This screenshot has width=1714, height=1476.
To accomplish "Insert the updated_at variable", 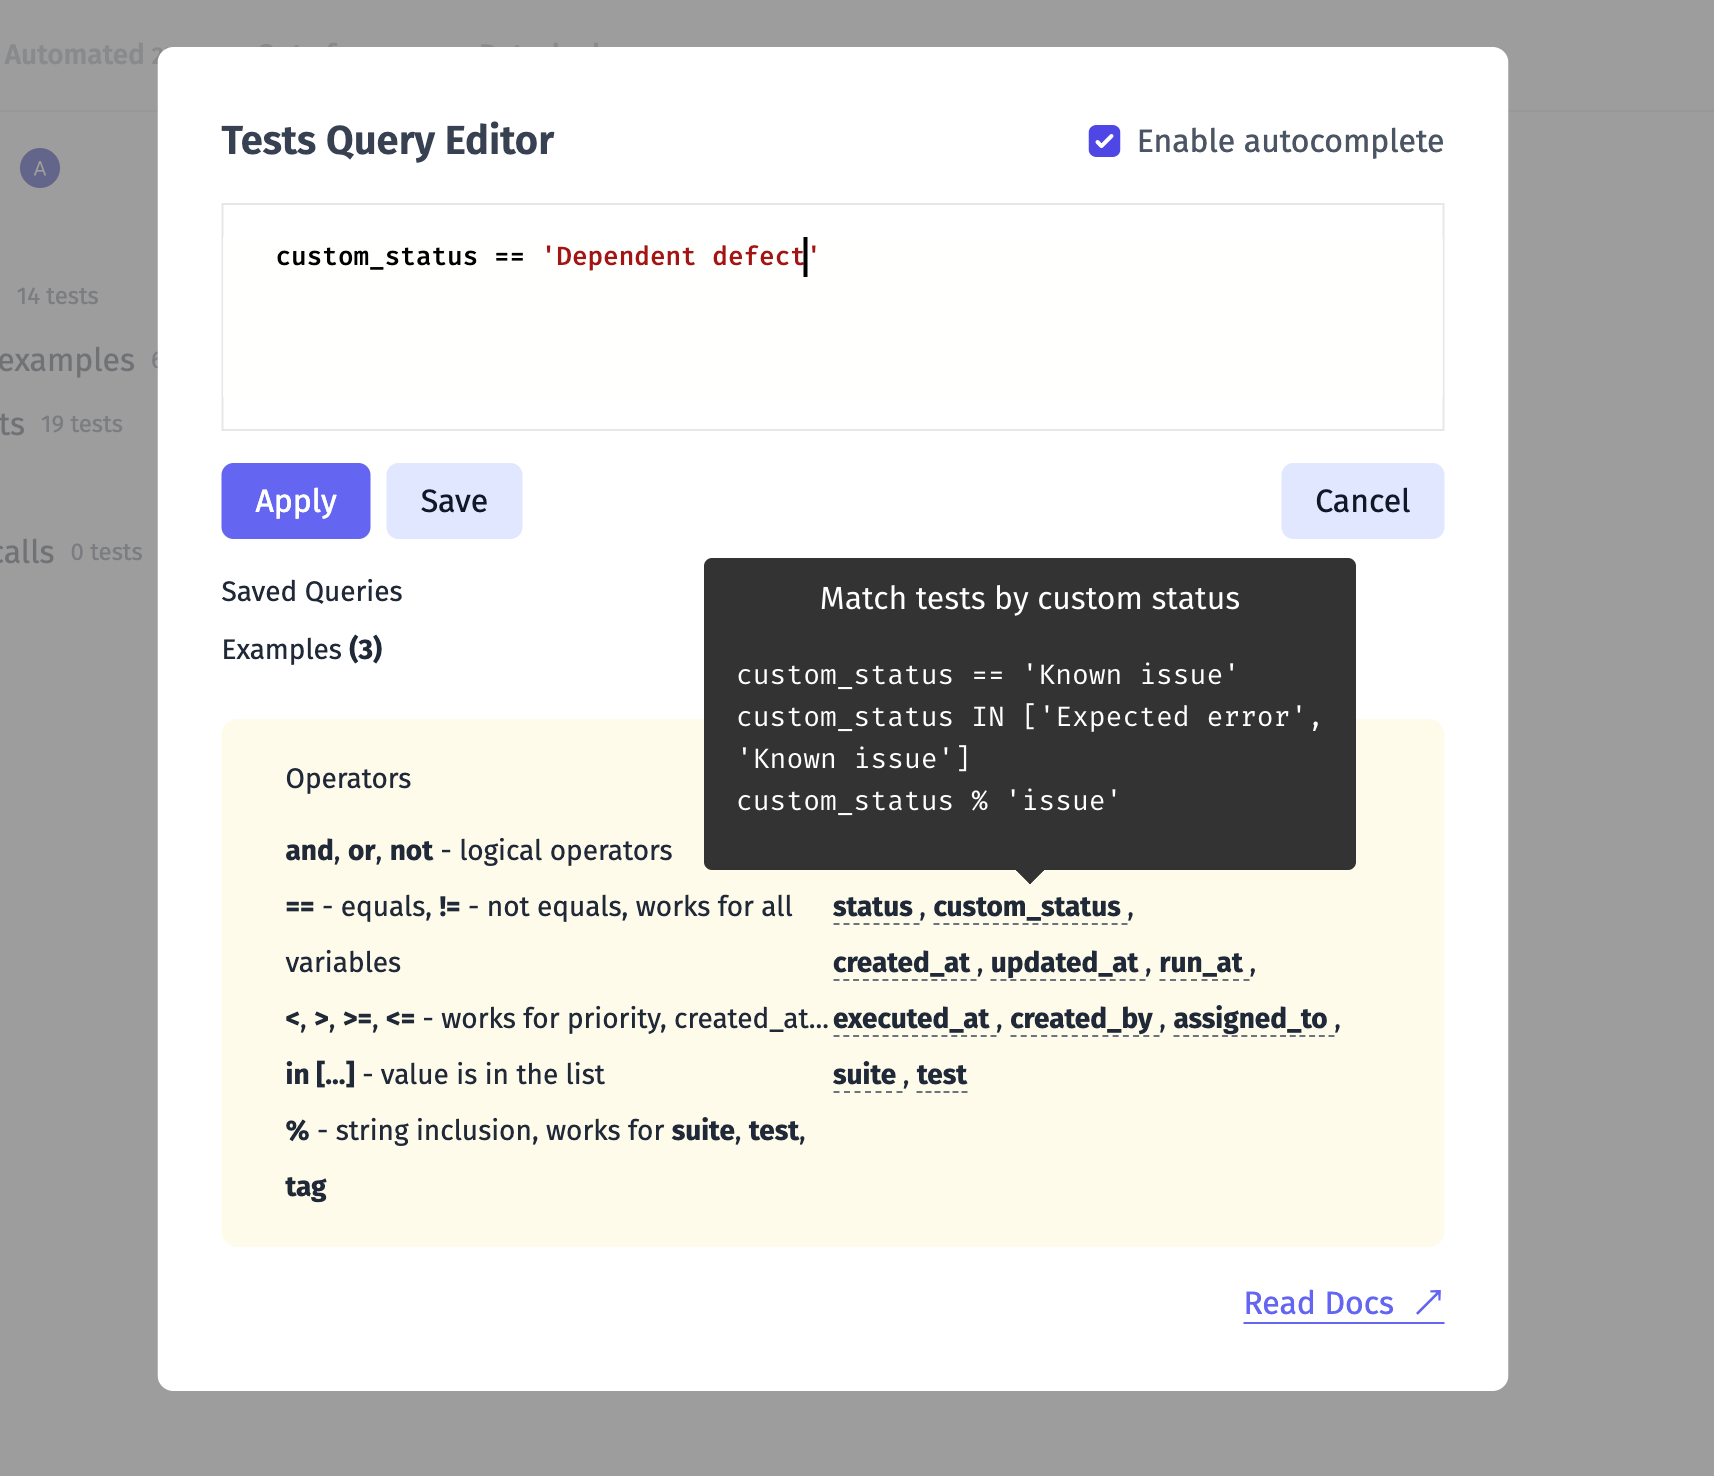I will [1065, 963].
